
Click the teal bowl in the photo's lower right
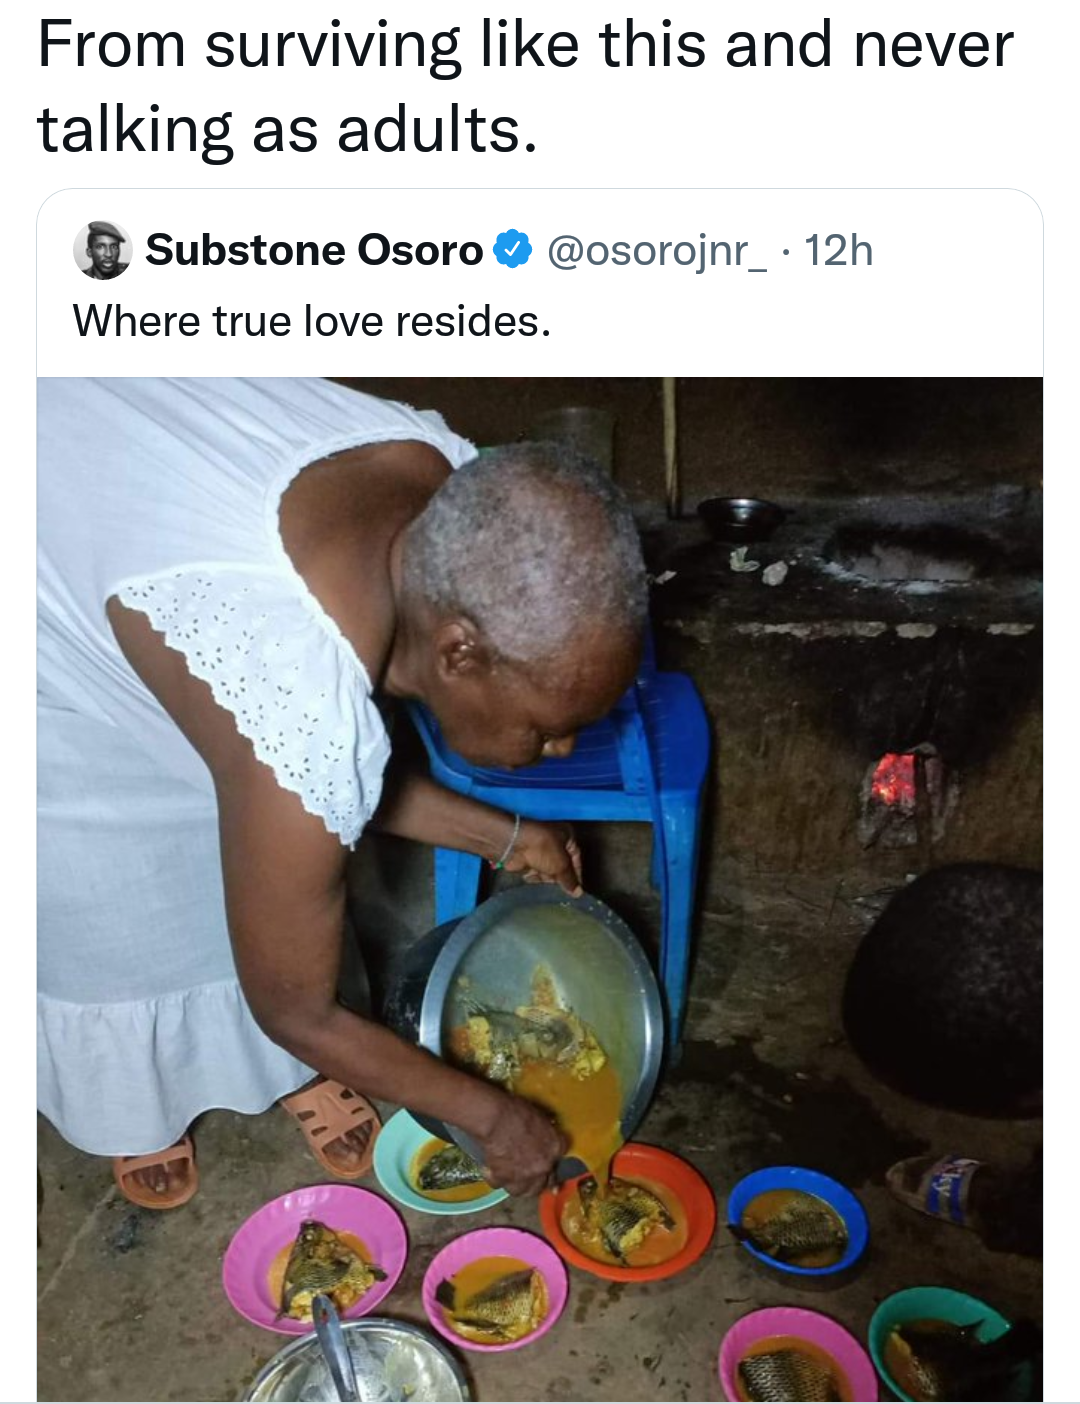[x=942, y=1344]
